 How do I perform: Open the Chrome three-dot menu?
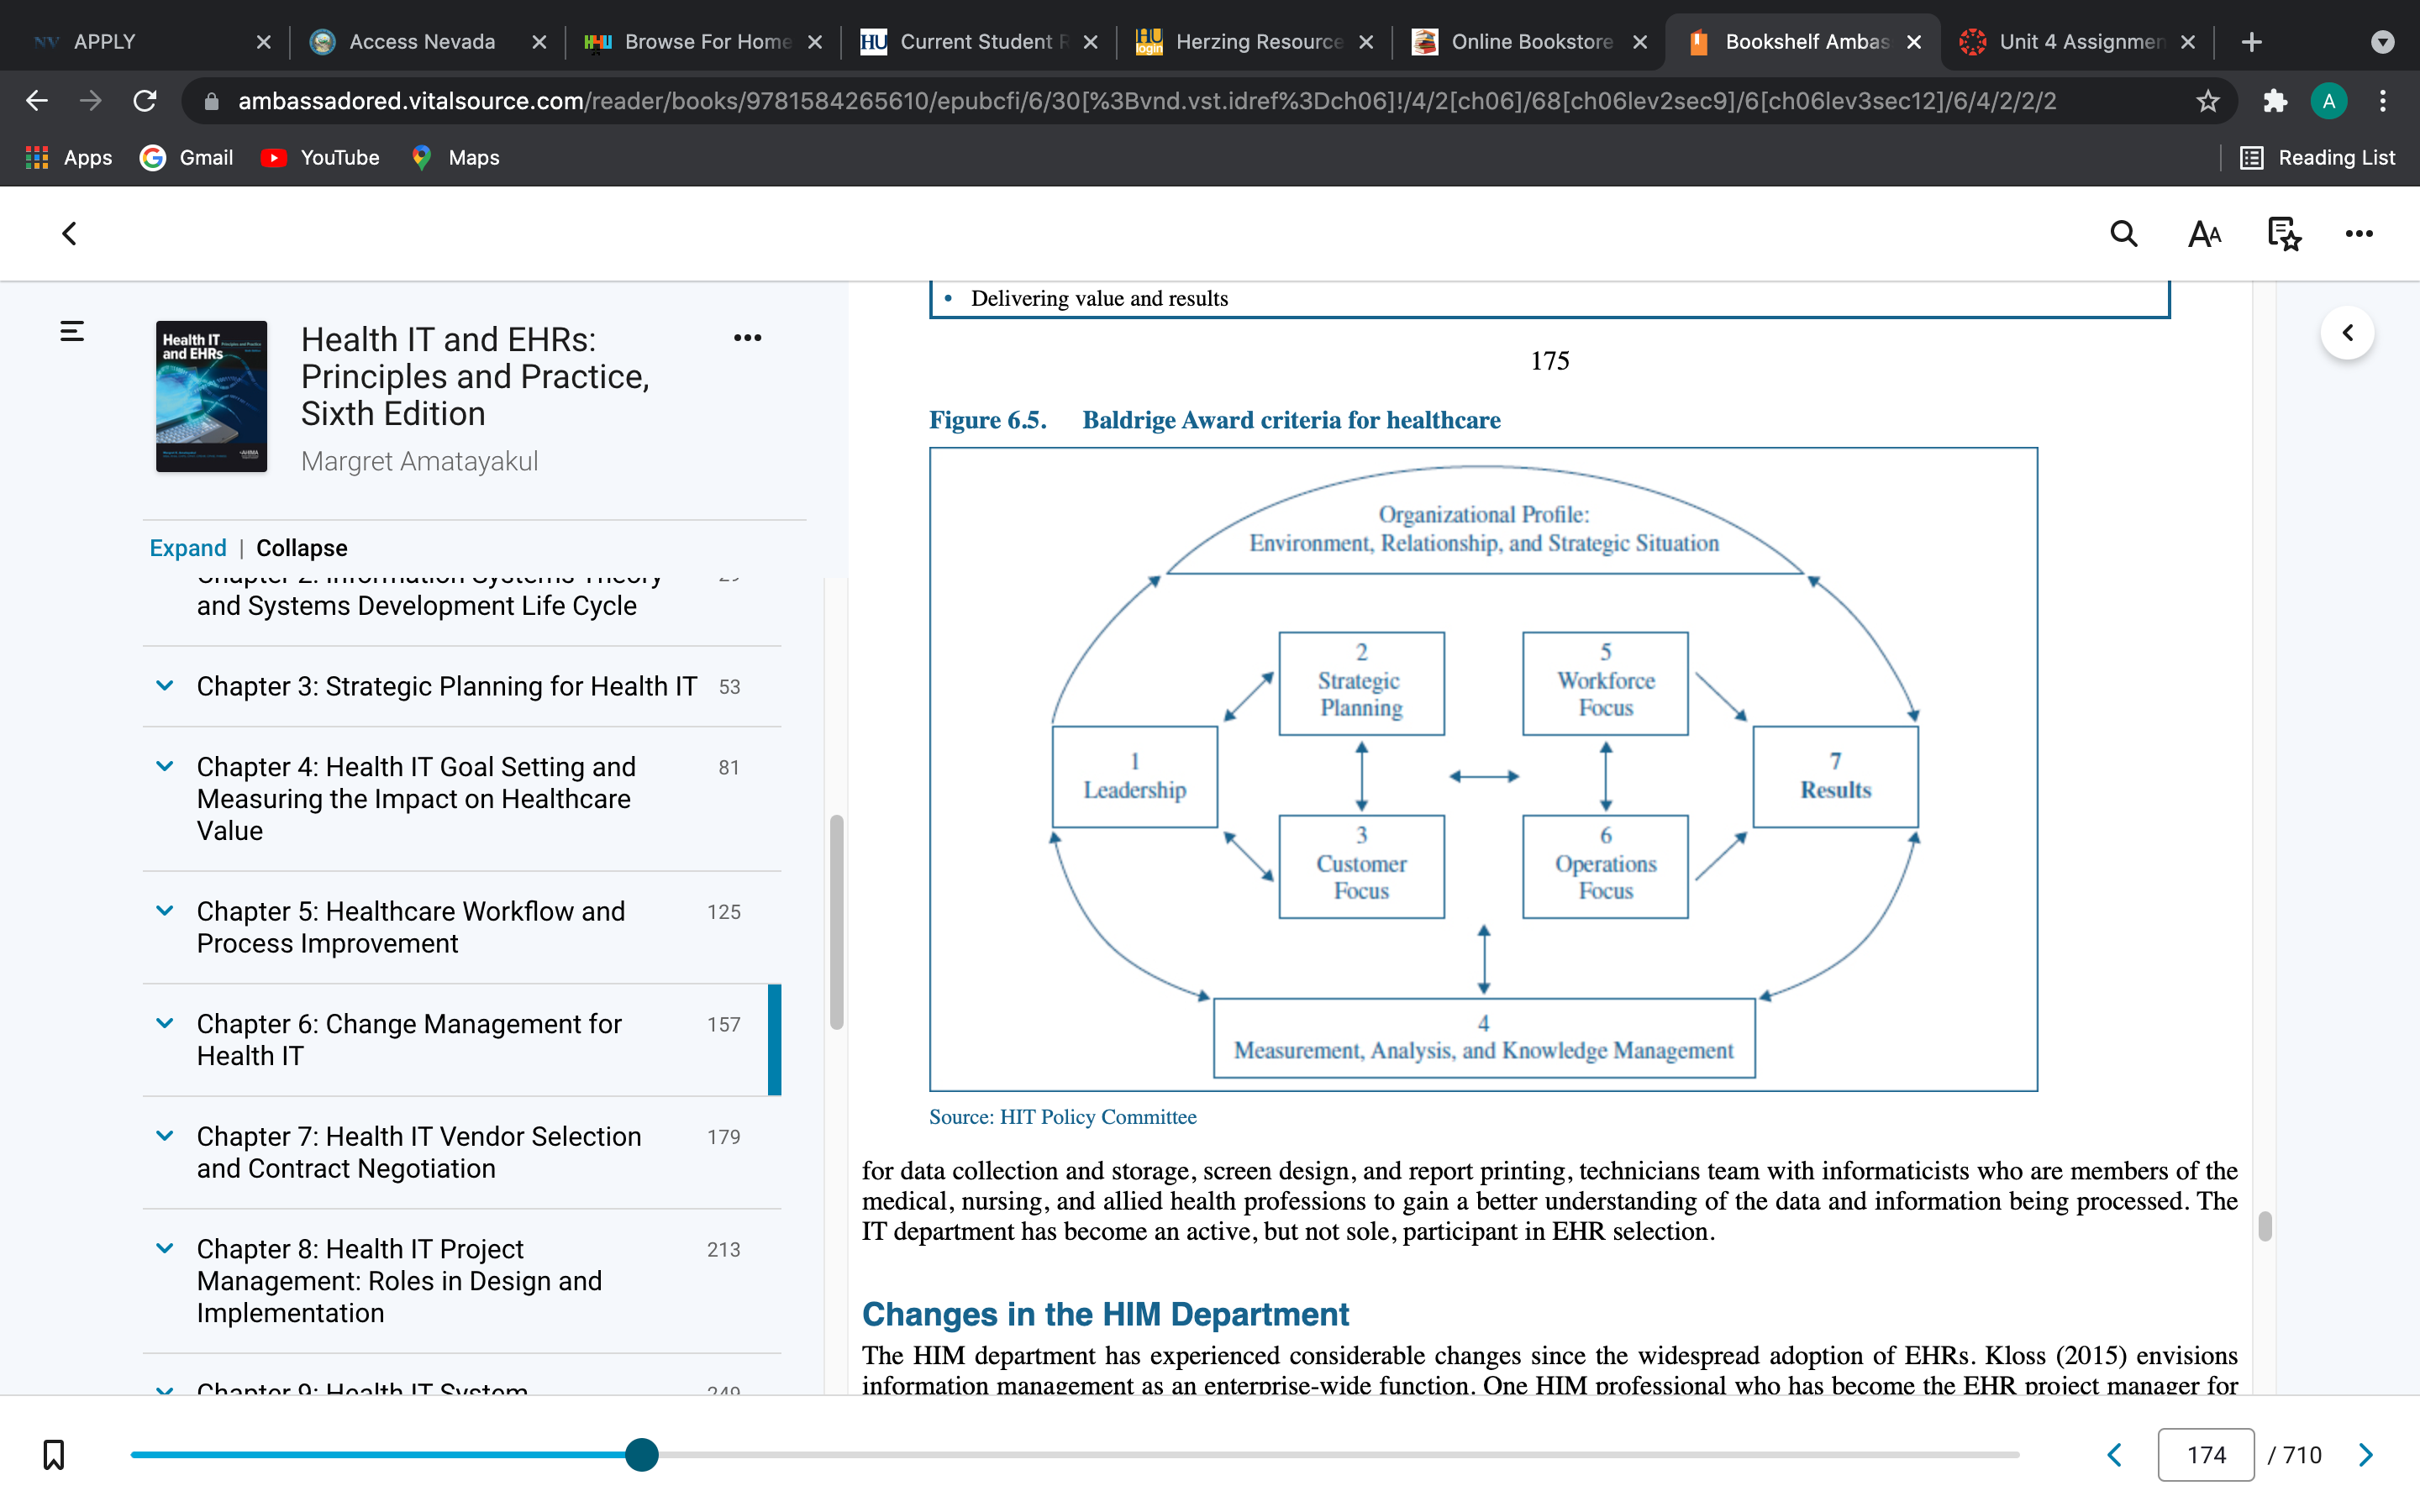pyautogui.click(x=2383, y=101)
